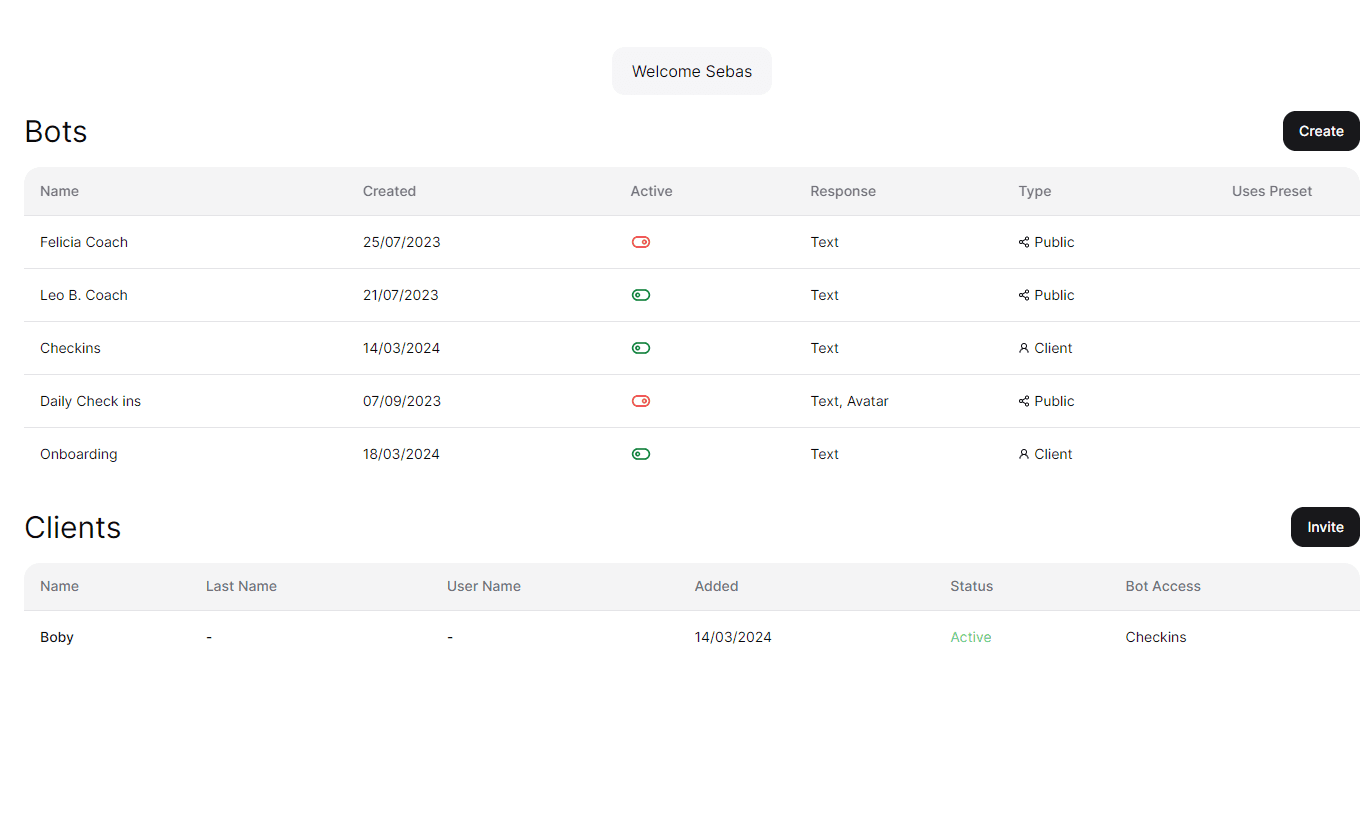Click the Active column header

tap(651, 191)
